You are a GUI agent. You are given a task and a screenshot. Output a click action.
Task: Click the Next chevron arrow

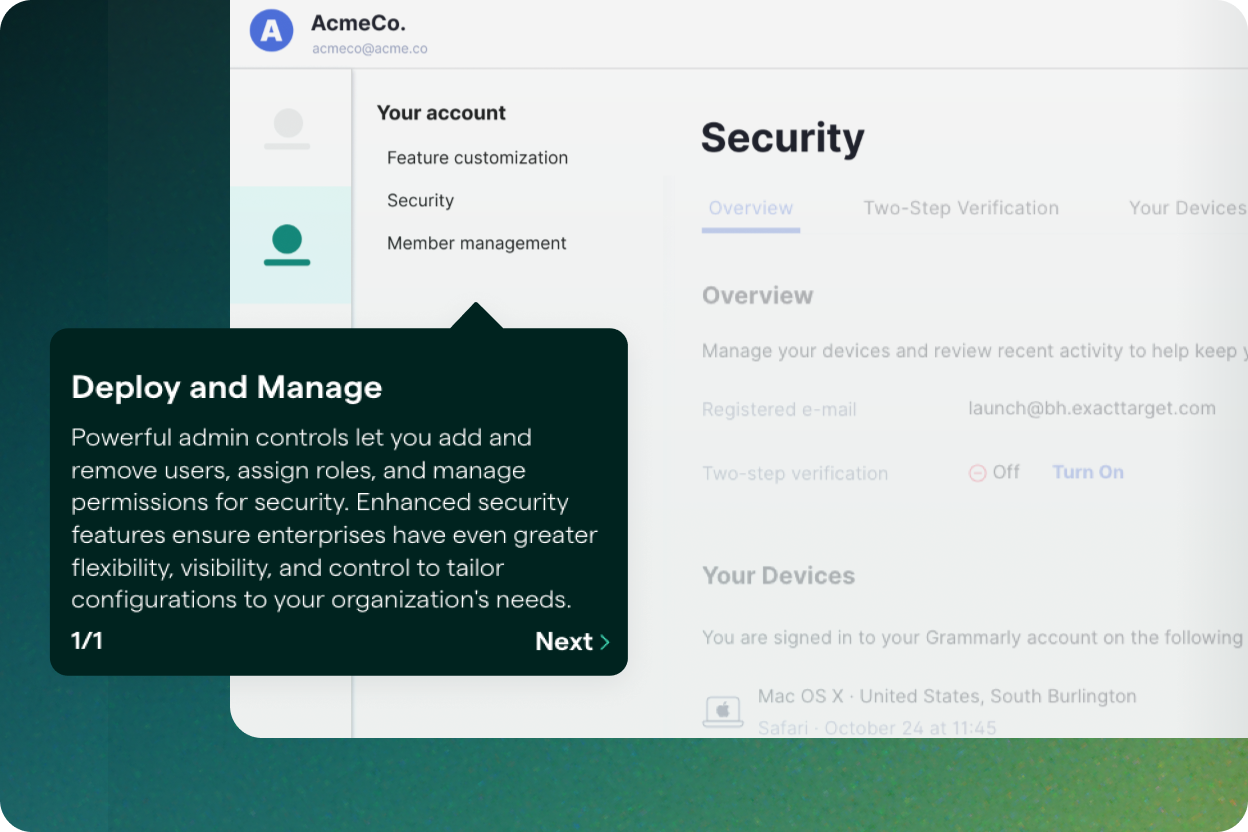[604, 642]
